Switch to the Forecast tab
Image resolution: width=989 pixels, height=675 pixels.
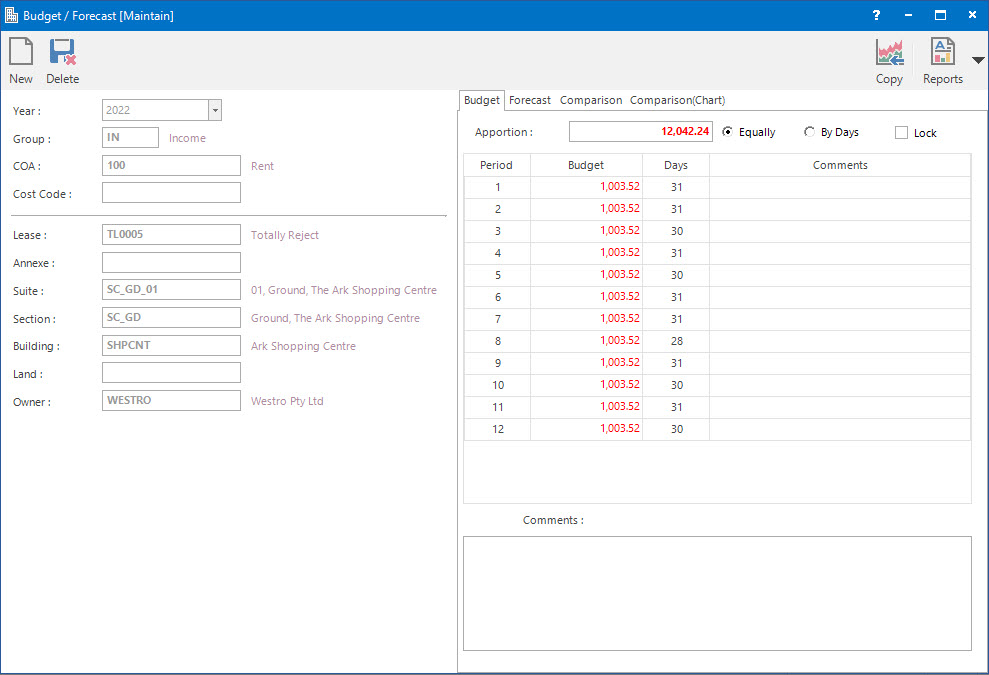click(x=529, y=100)
